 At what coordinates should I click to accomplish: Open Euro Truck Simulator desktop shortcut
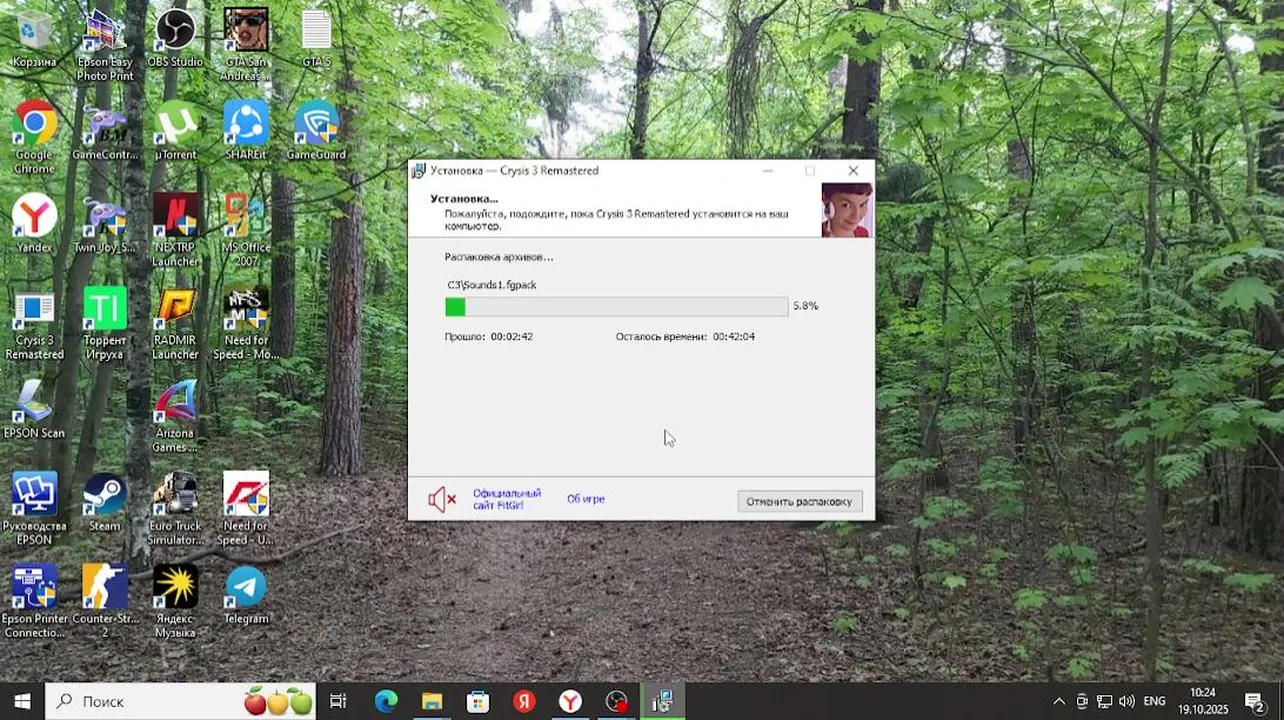coord(175,508)
